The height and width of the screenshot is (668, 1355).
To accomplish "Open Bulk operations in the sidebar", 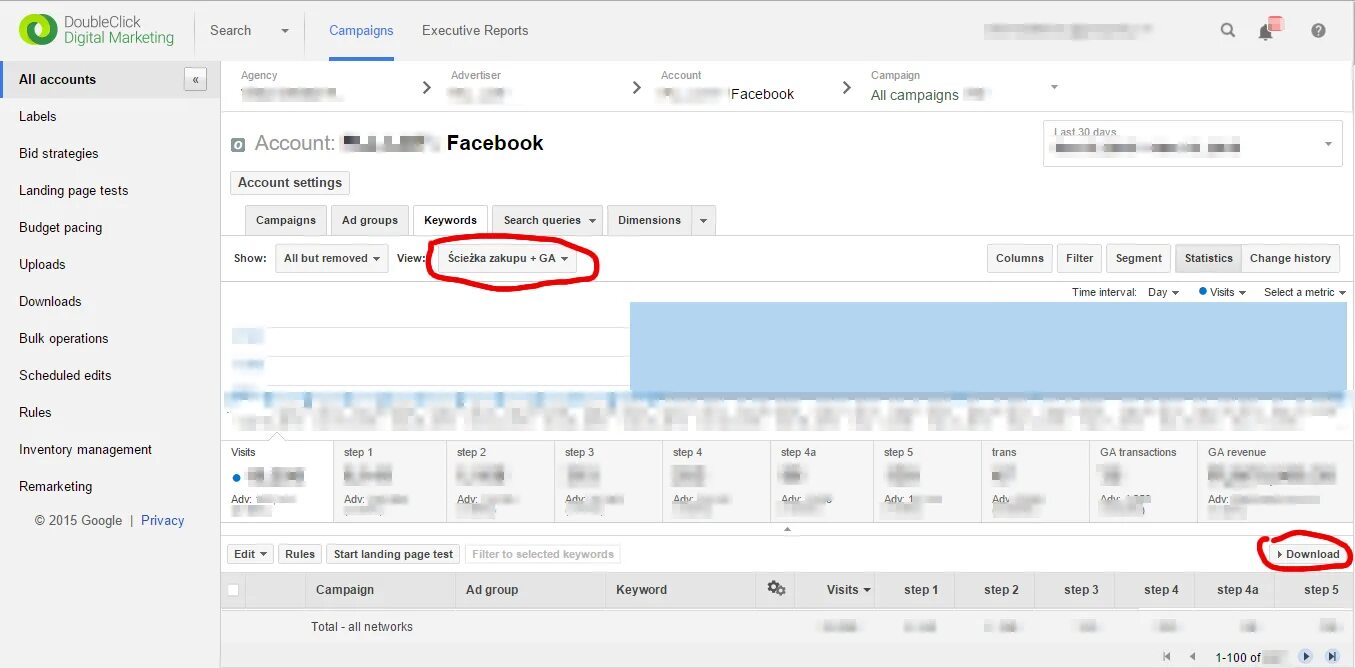I will point(64,339).
